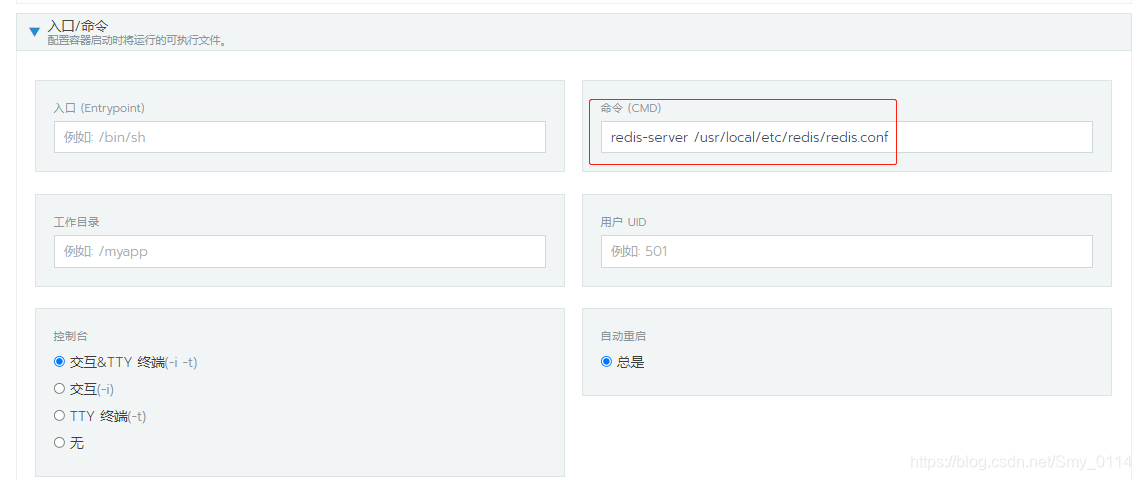Focus the 用户 UID input field

coord(846,251)
